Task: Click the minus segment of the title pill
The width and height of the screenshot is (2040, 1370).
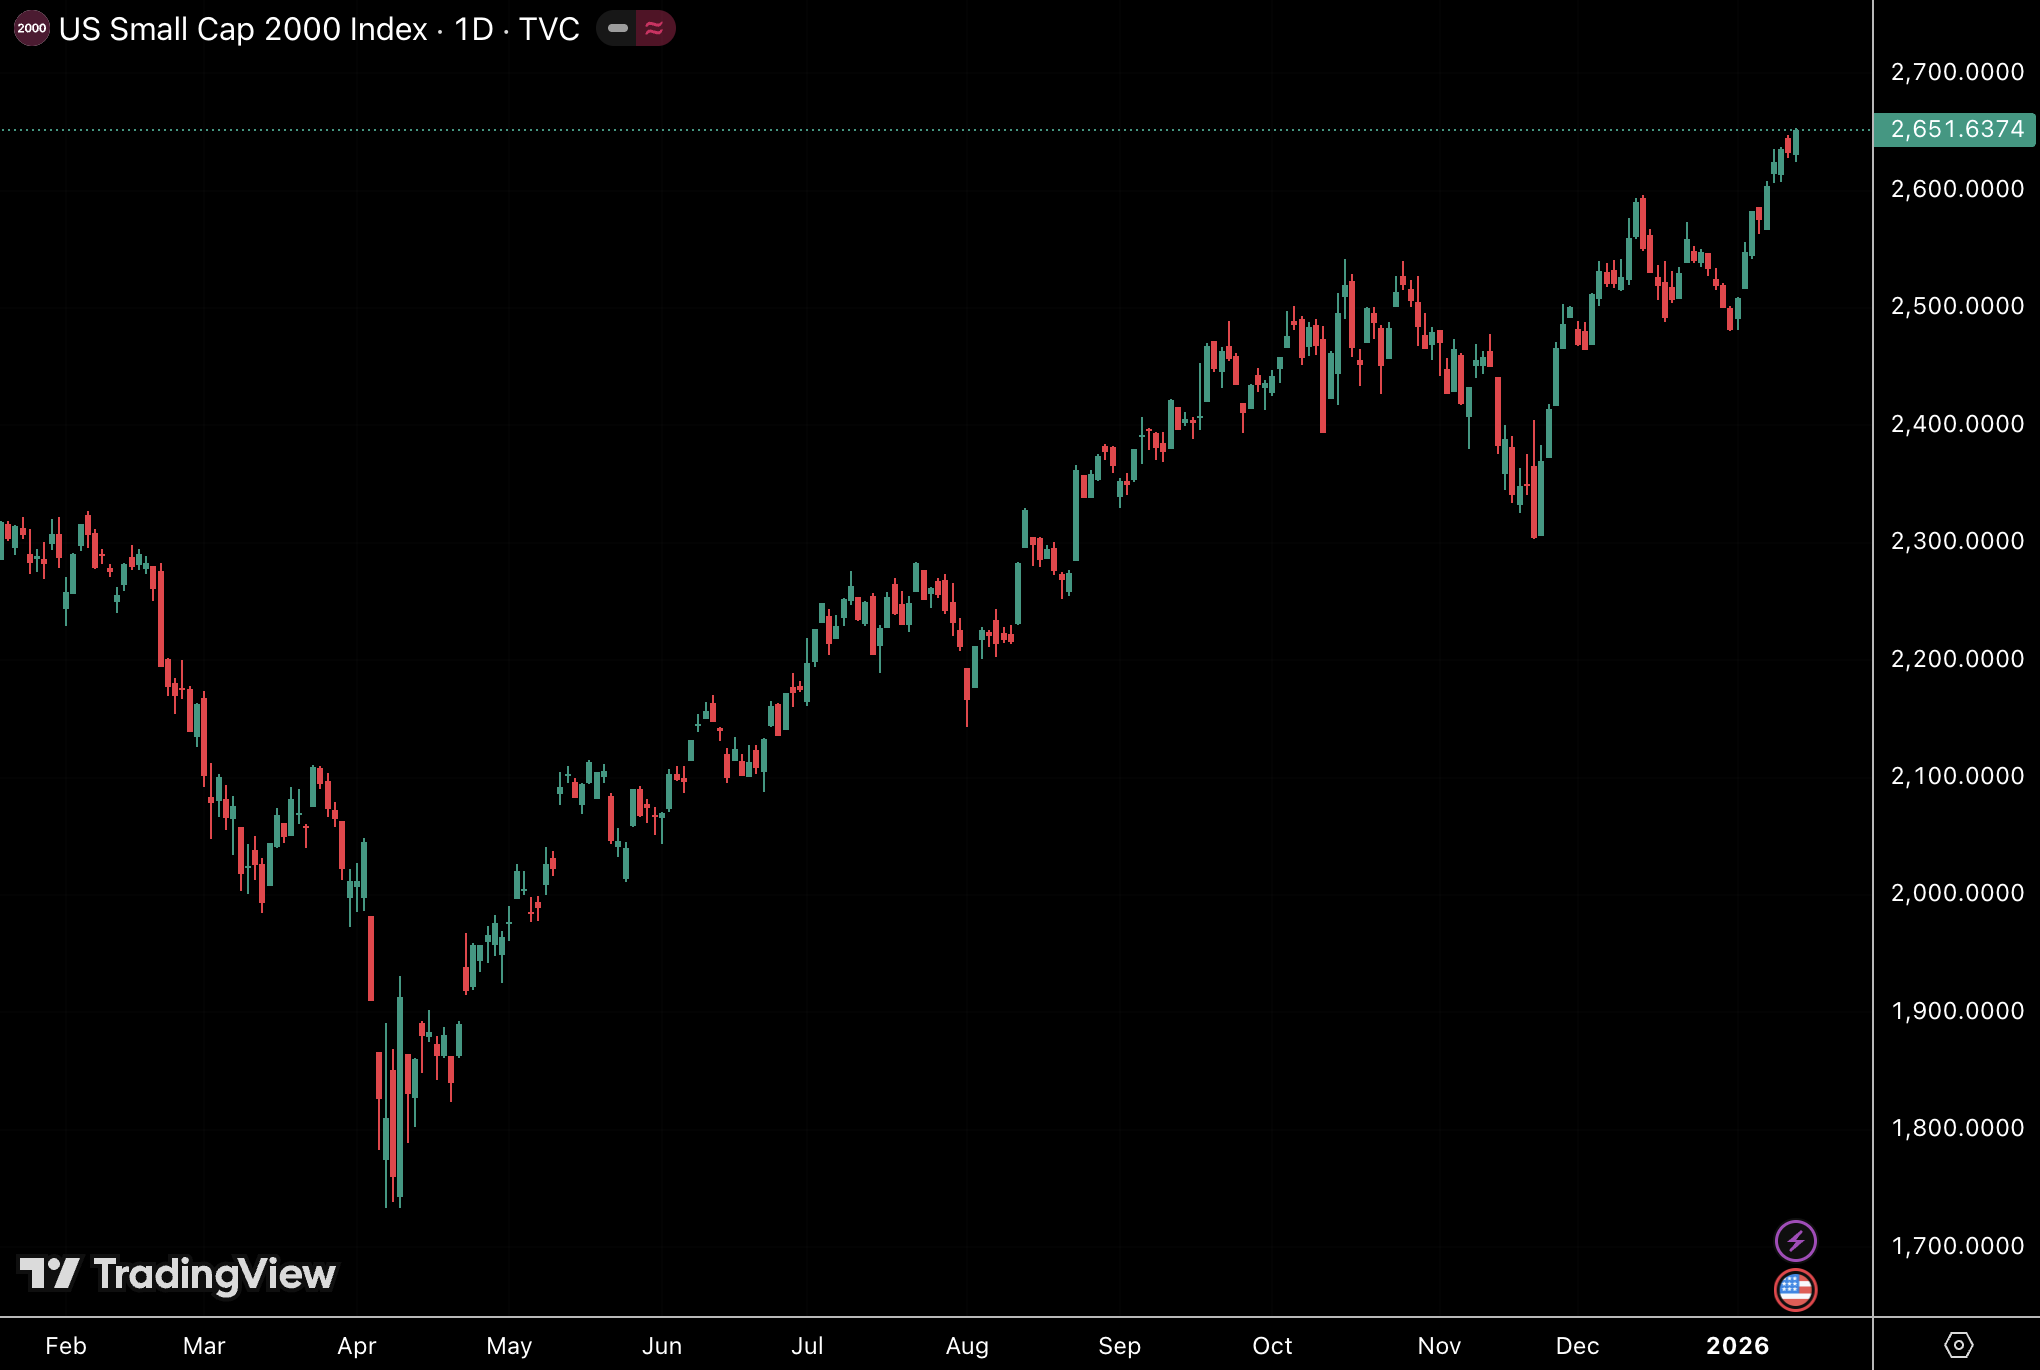Action: [617, 29]
